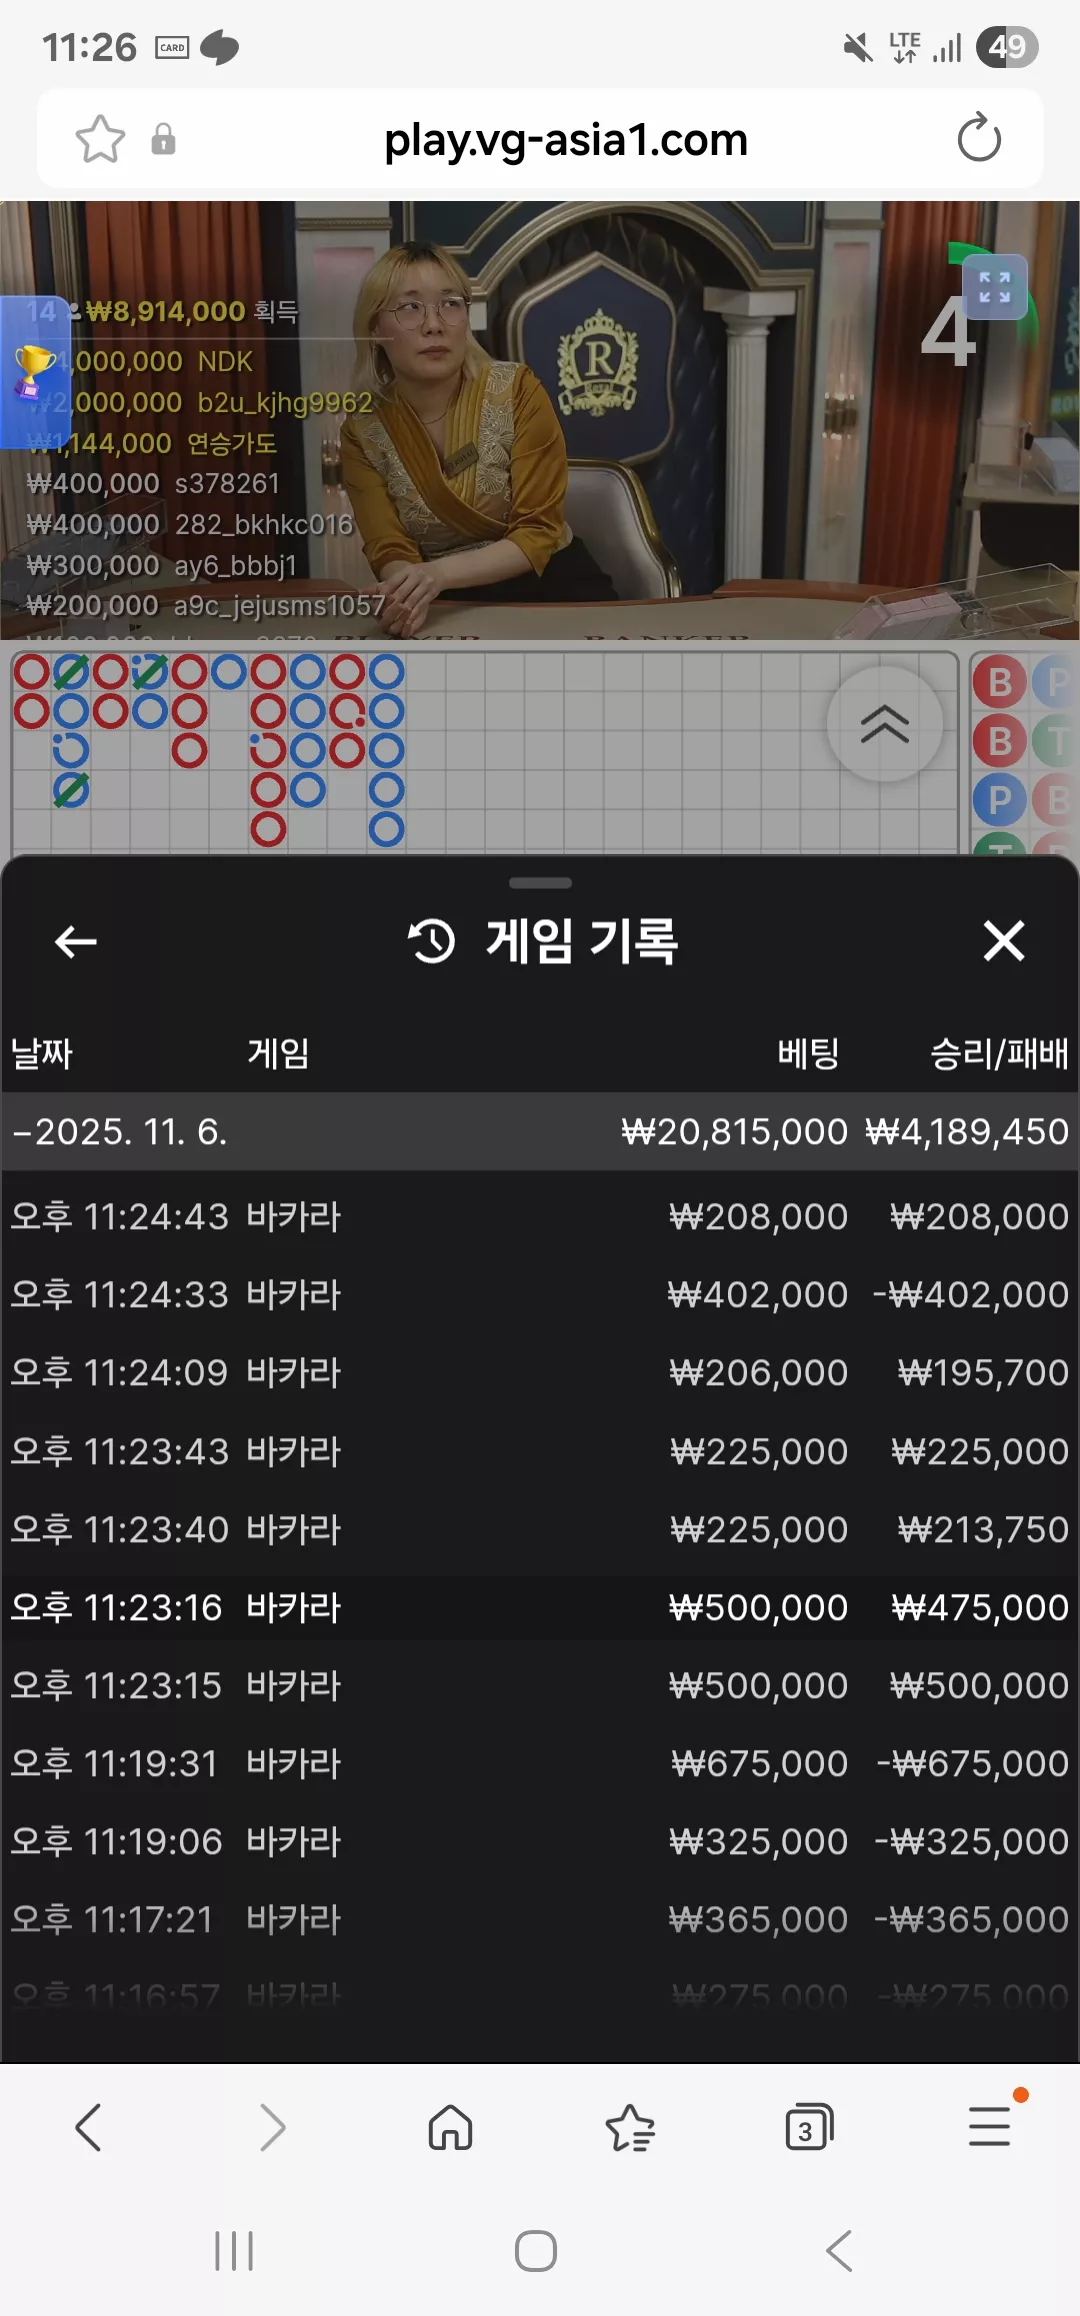Open the 오후 11:23:15 바카라 record

540,1685
